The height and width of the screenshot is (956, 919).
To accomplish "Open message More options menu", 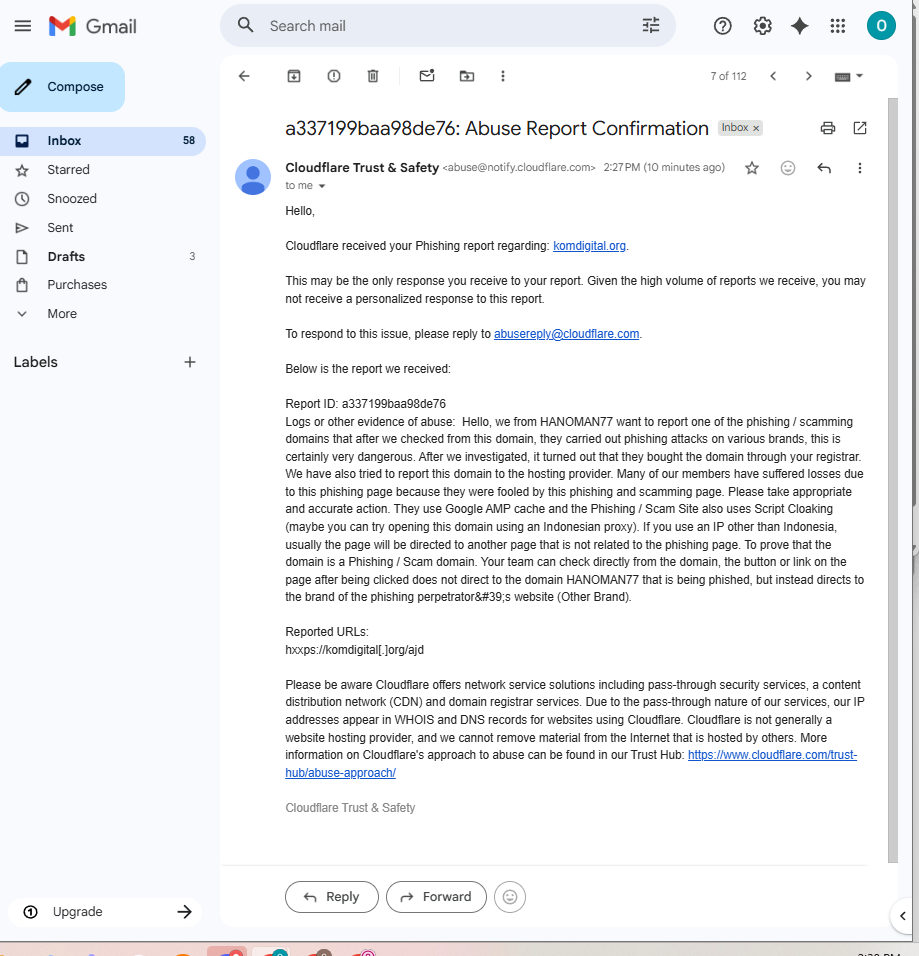I will coord(860,168).
